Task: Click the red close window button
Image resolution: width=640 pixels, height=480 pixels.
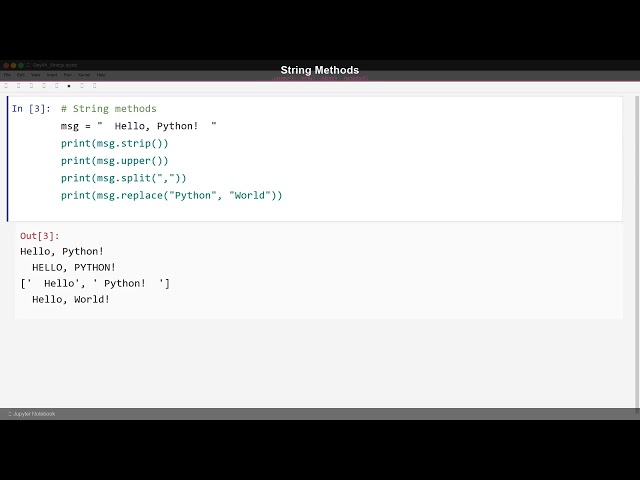Action: (x=6, y=65)
